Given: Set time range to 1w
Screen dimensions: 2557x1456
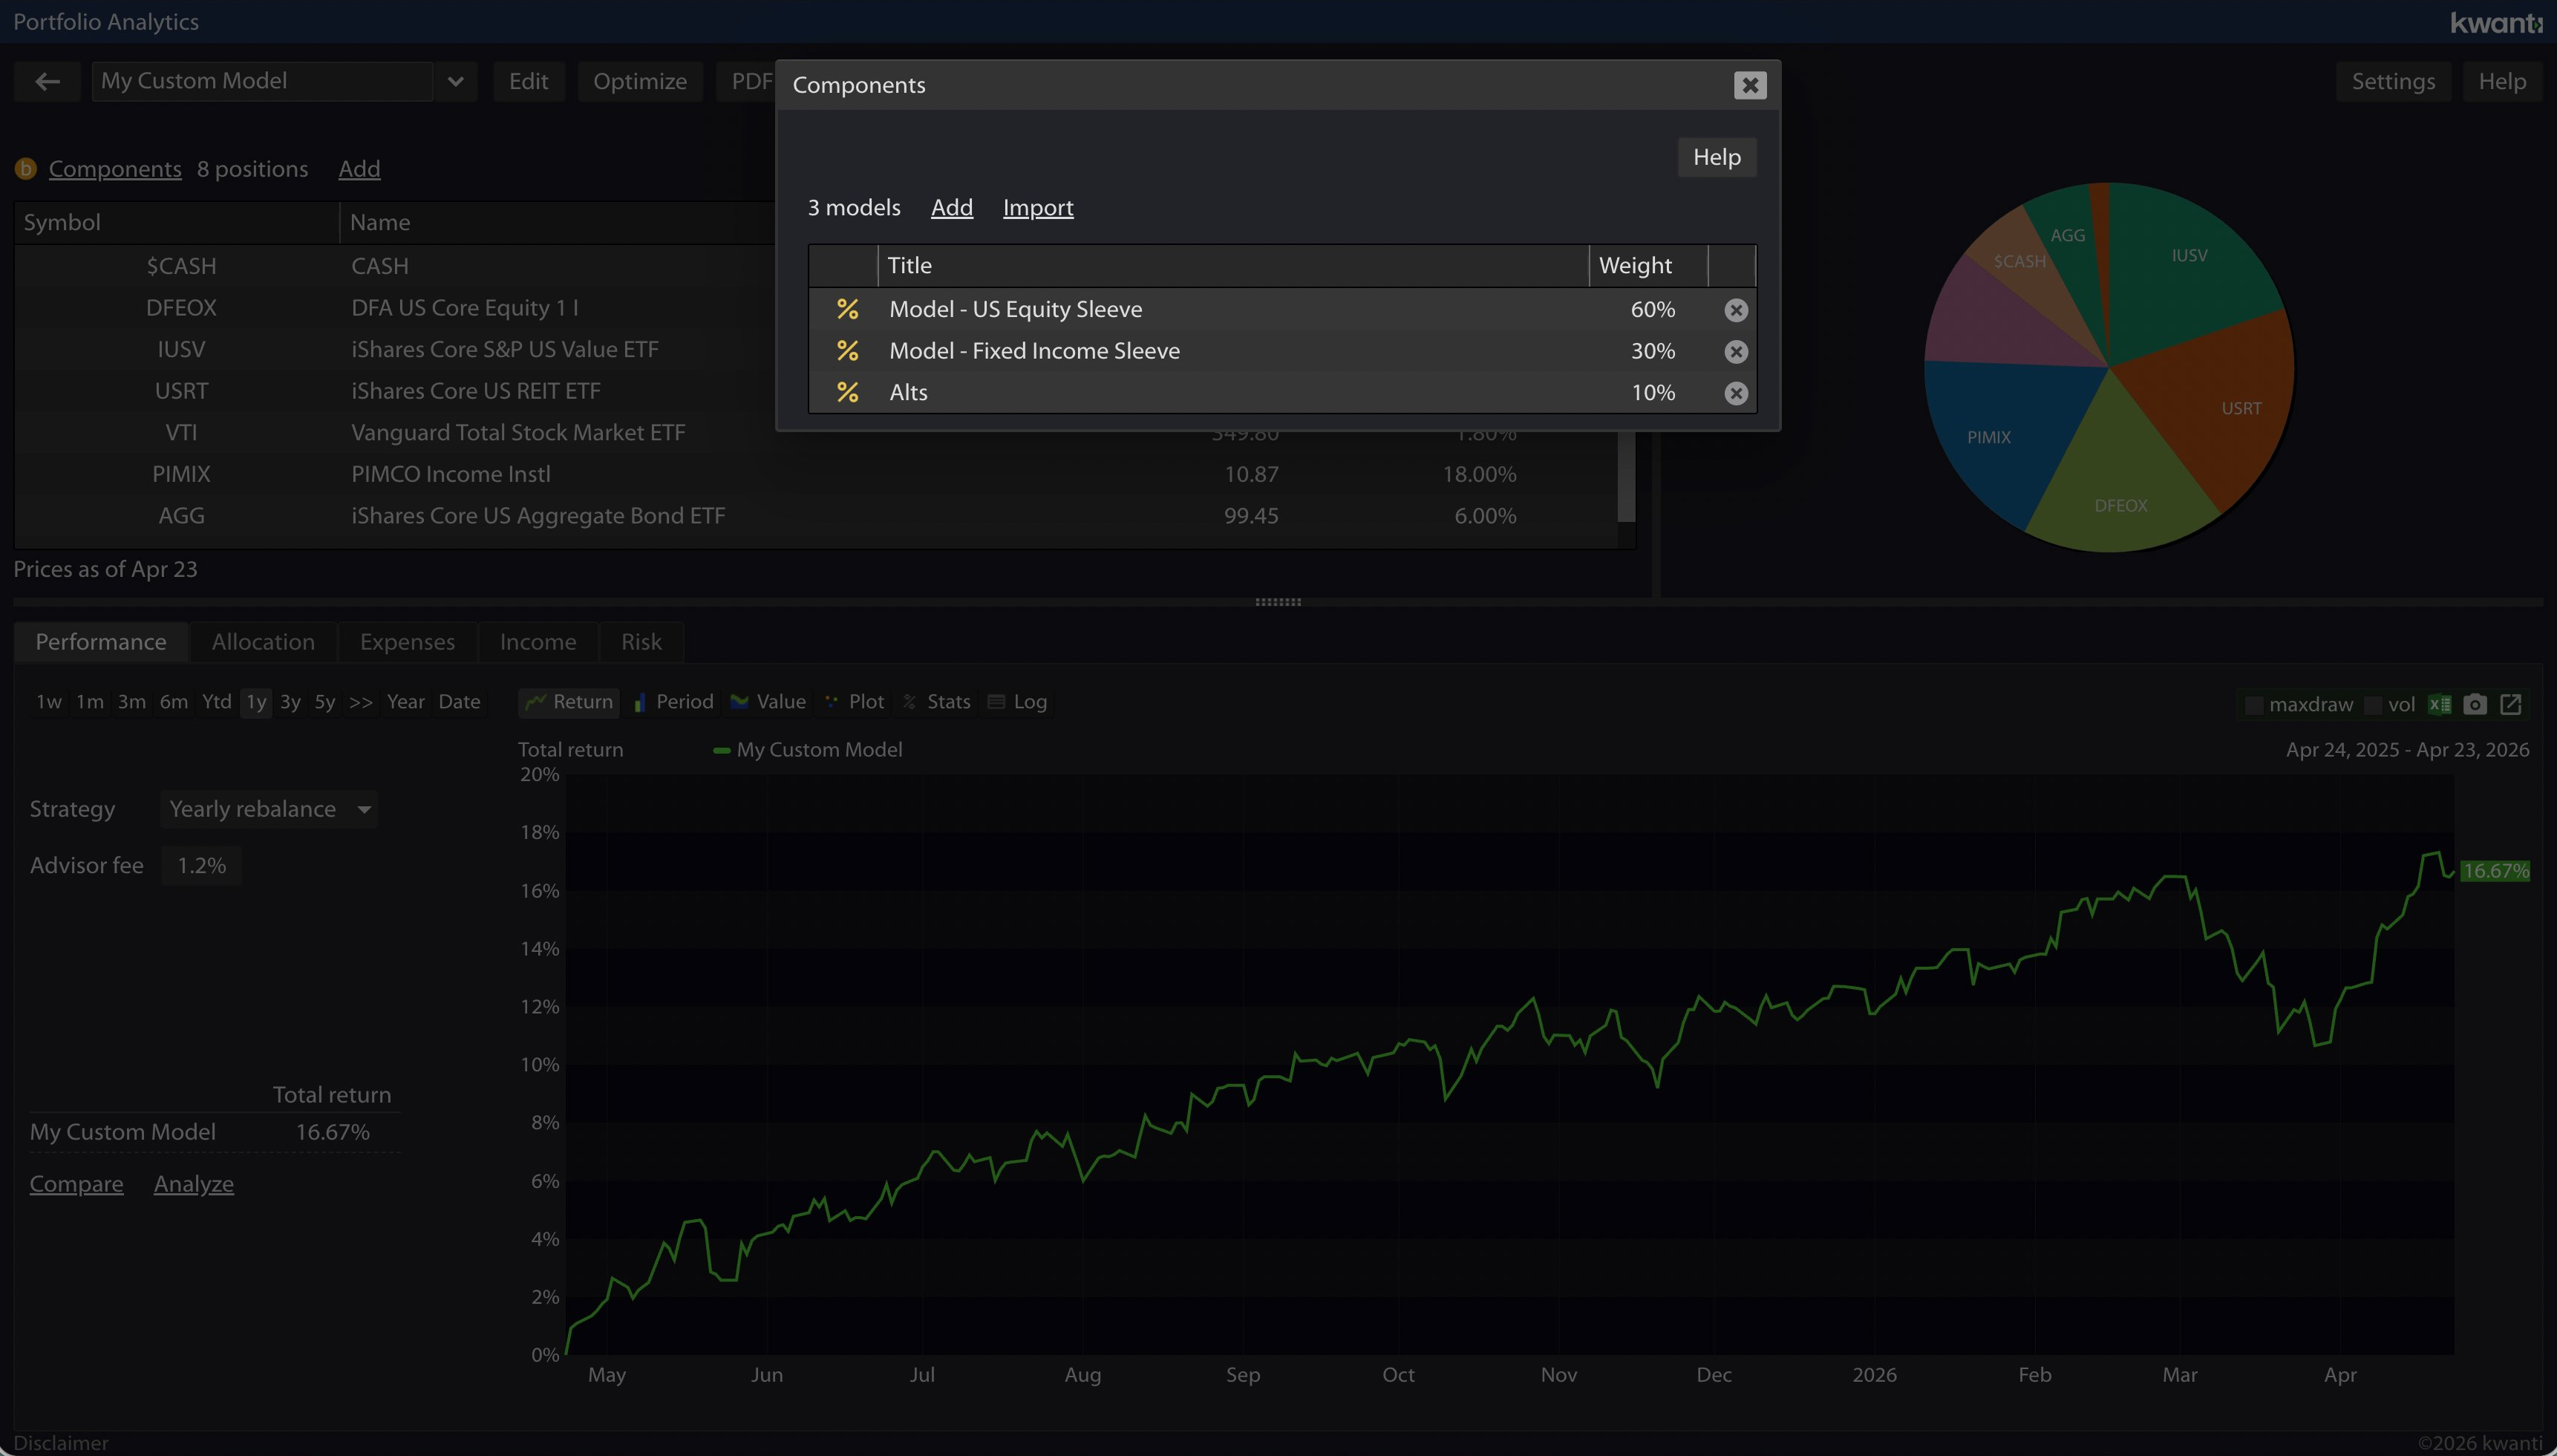Looking at the screenshot, I should [x=48, y=702].
